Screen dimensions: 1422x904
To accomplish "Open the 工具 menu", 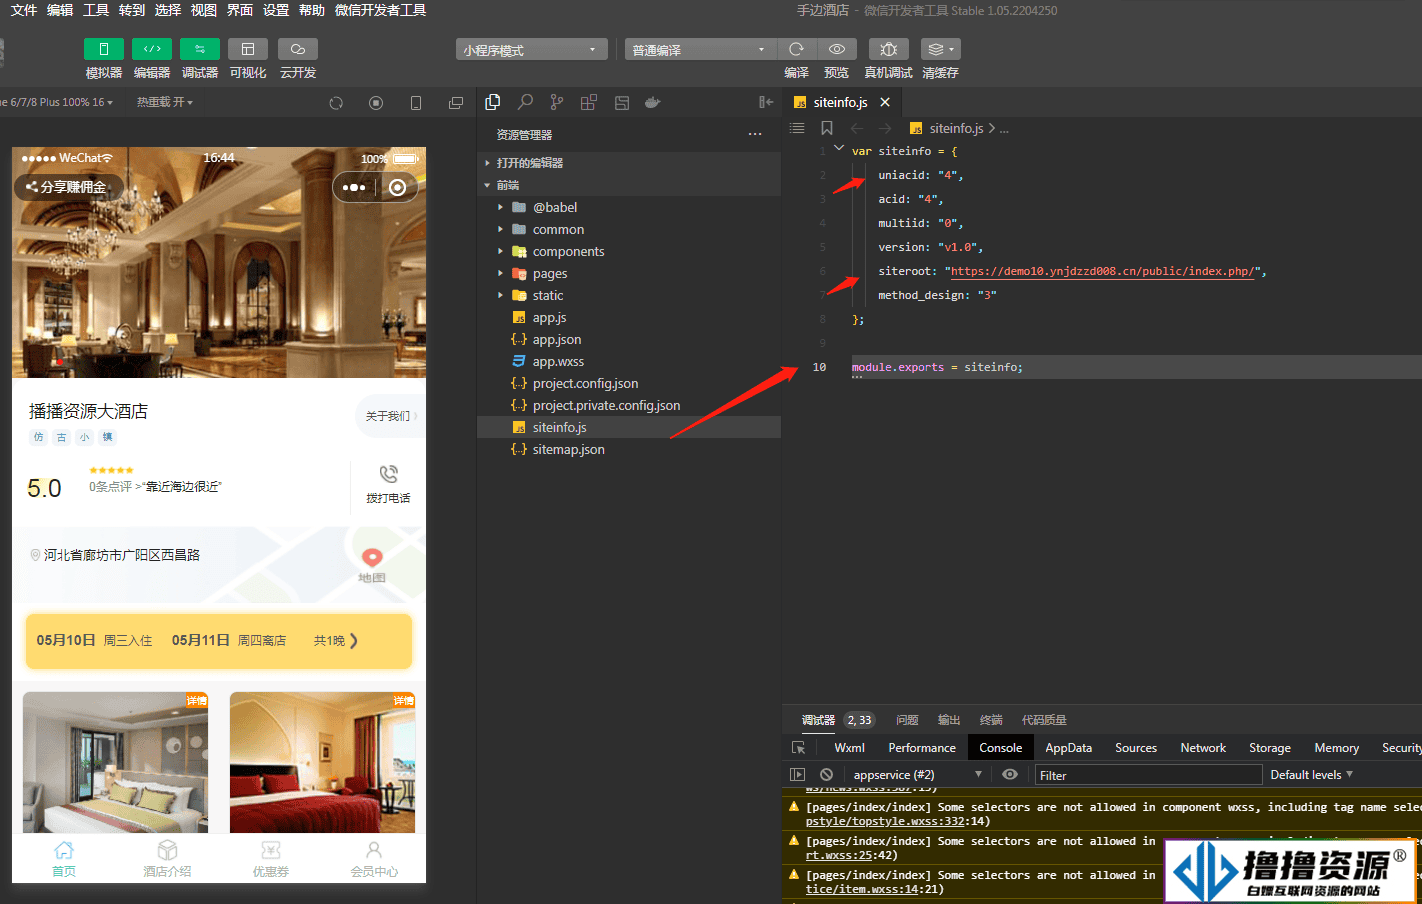I will [x=96, y=10].
